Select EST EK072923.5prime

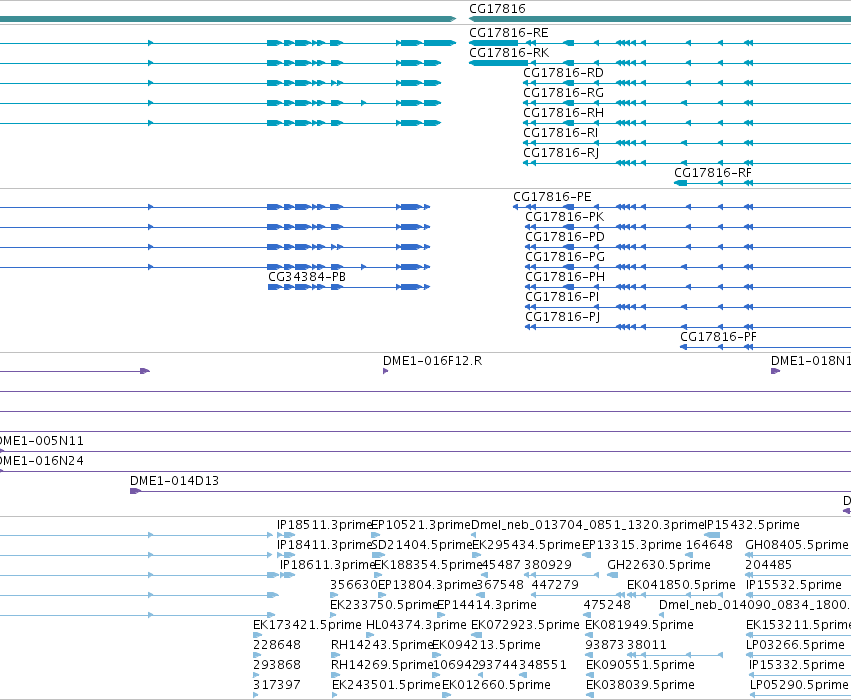pos(525,626)
